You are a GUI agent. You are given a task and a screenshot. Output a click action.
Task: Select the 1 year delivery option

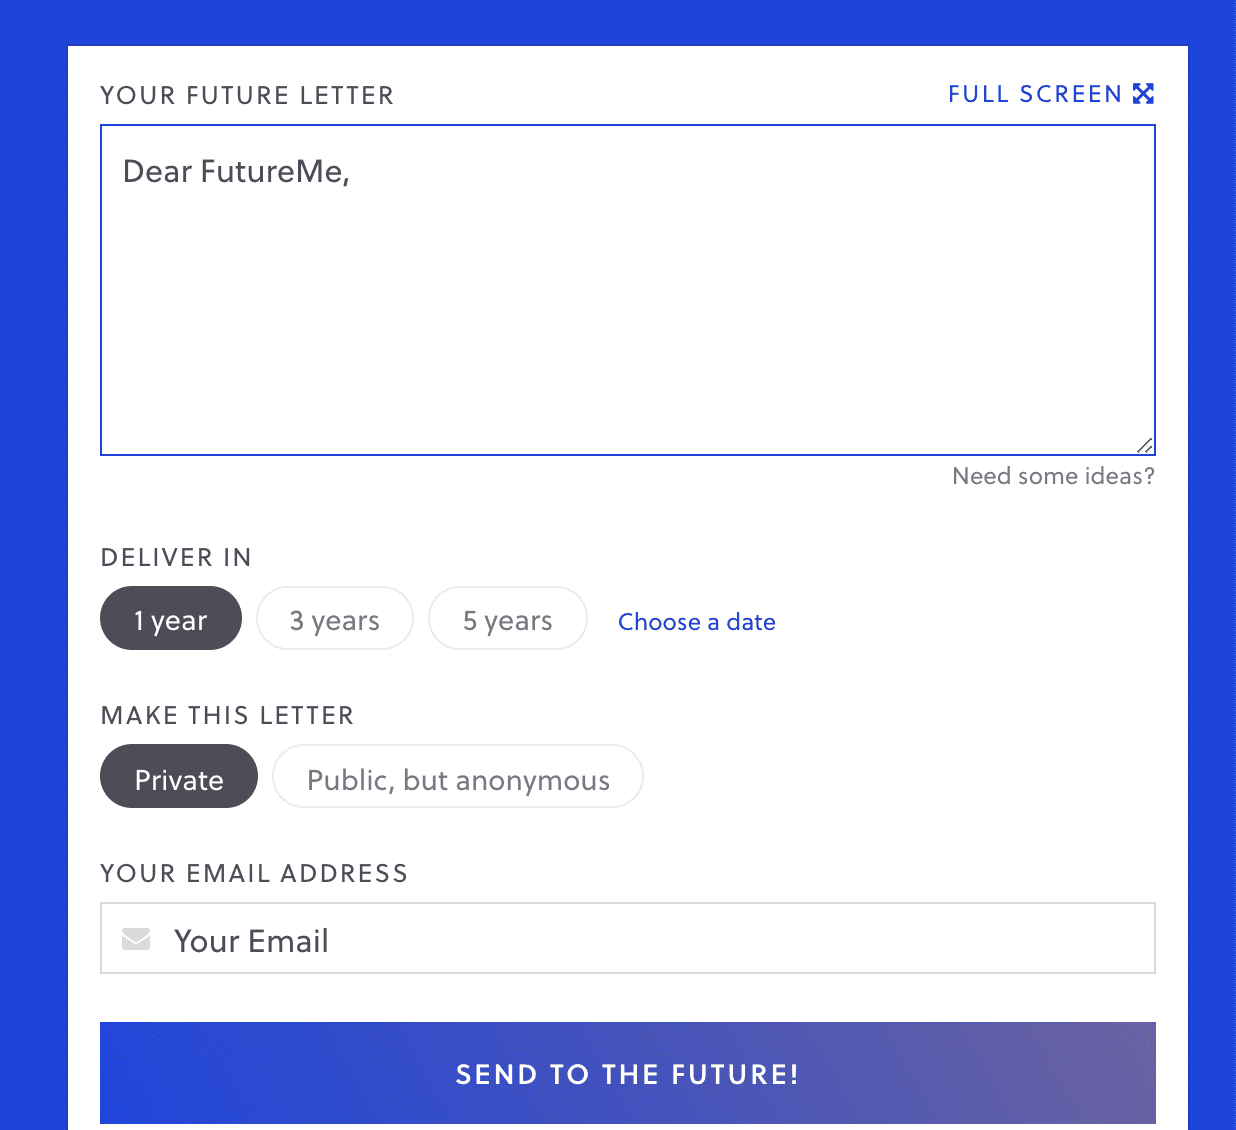click(171, 619)
